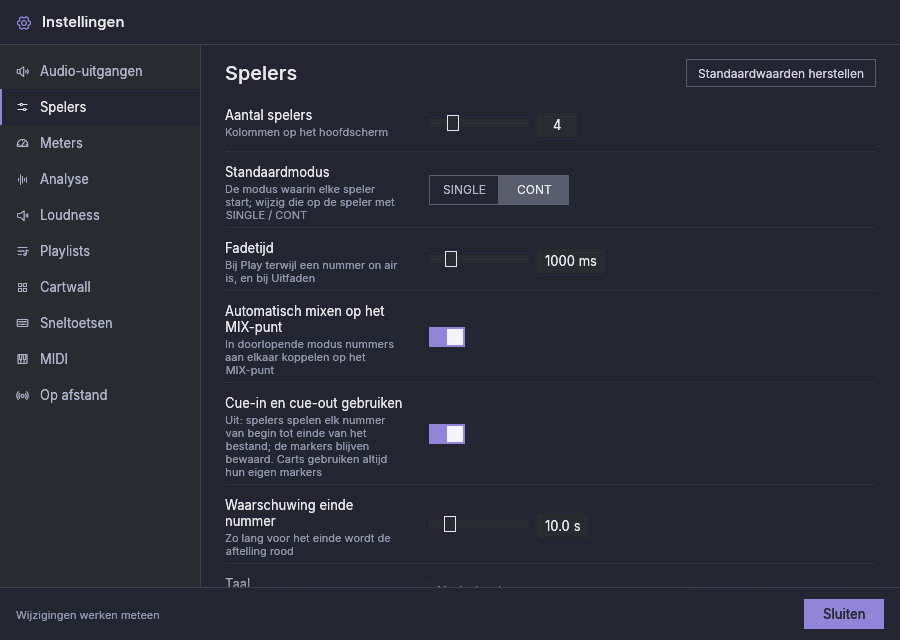The height and width of the screenshot is (640, 900).
Task: Go to the Meters settings label
Action: [x=61, y=143]
